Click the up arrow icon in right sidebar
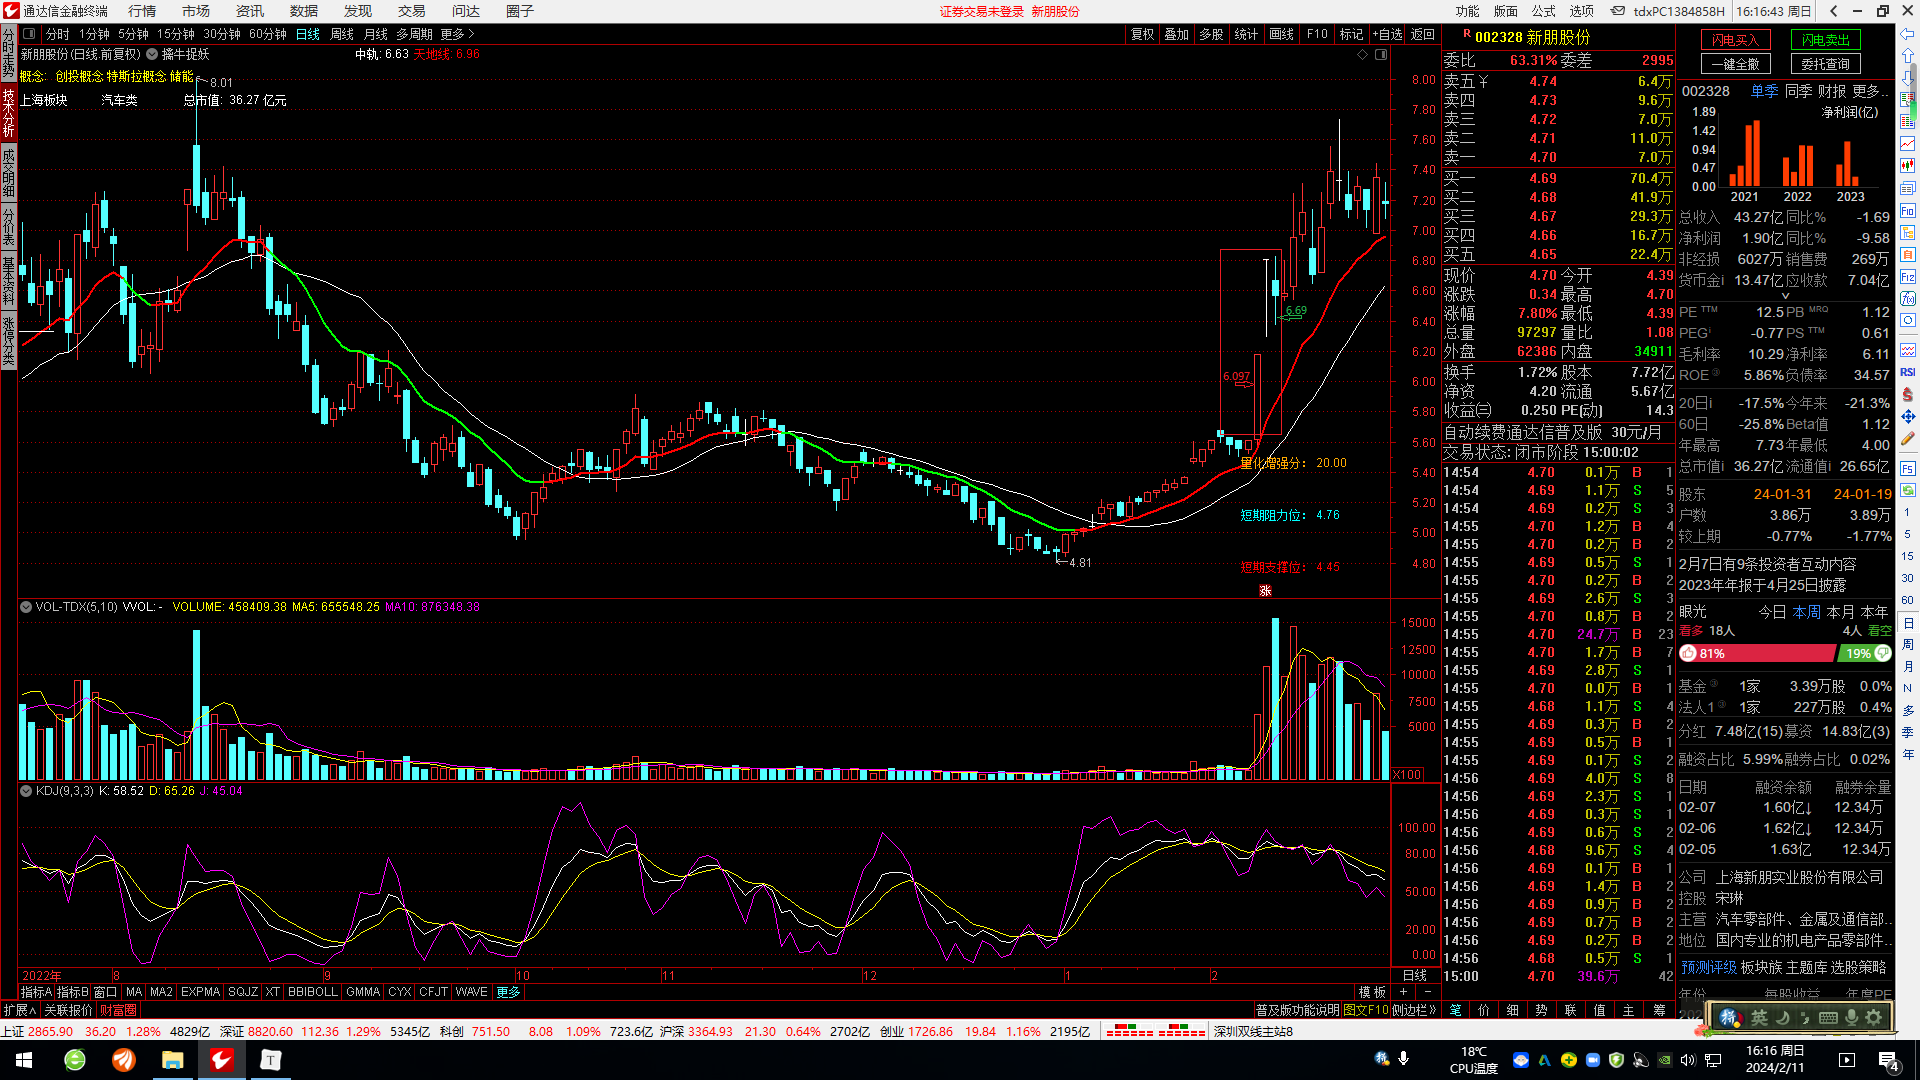Image resolution: width=1920 pixels, height=1080 pixels. 1907,56
